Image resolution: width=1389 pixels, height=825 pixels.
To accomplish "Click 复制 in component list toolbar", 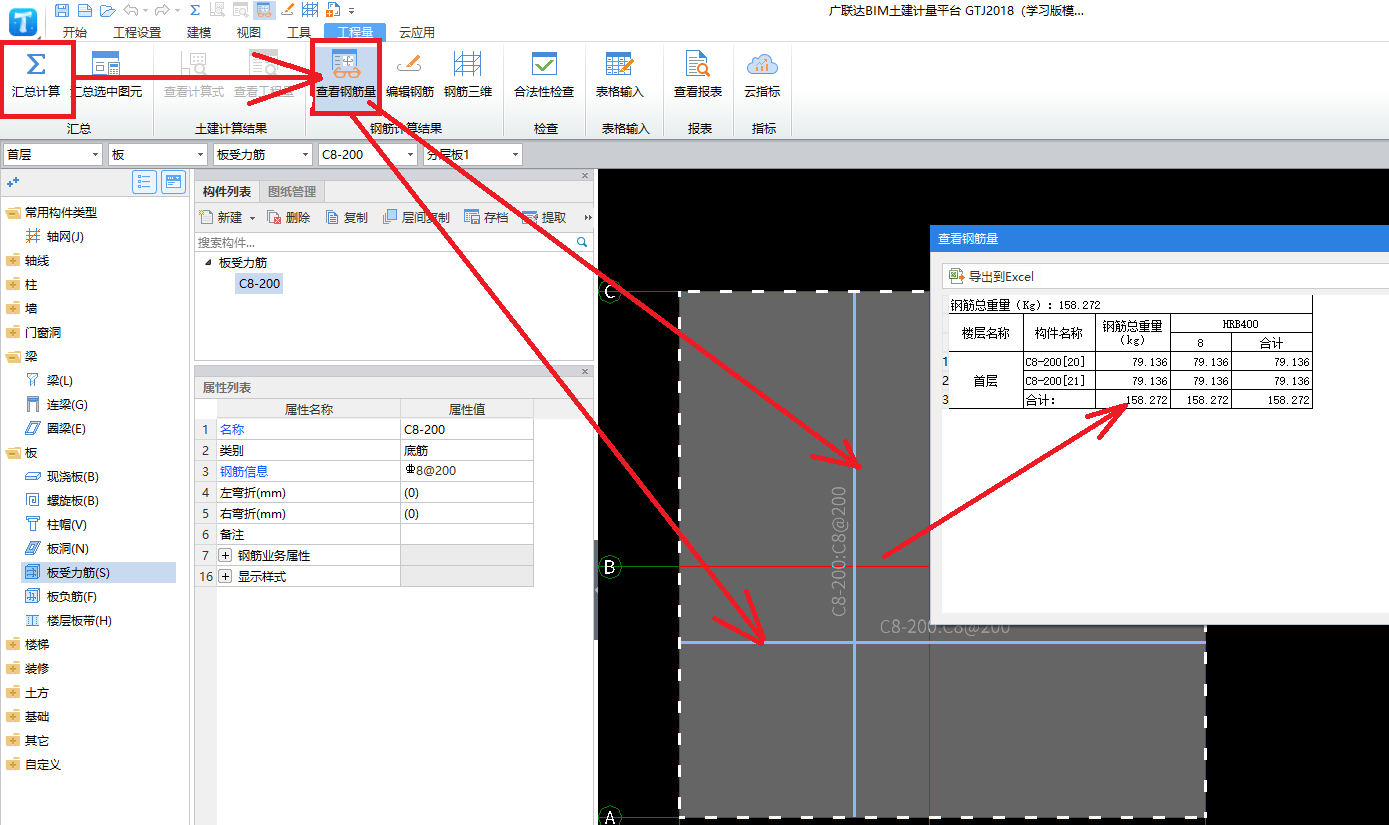I will (347, 217).
